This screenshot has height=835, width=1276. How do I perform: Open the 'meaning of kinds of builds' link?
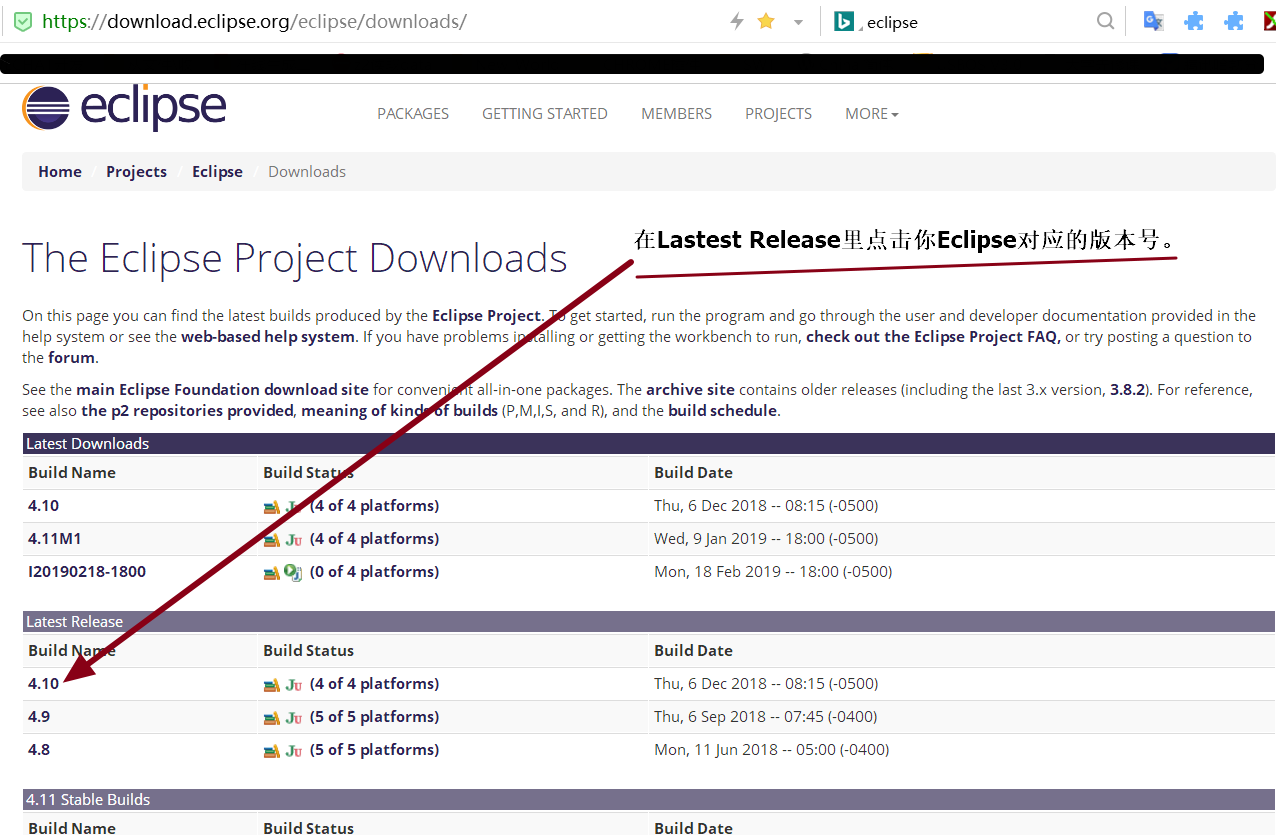[x=399, y=410]
